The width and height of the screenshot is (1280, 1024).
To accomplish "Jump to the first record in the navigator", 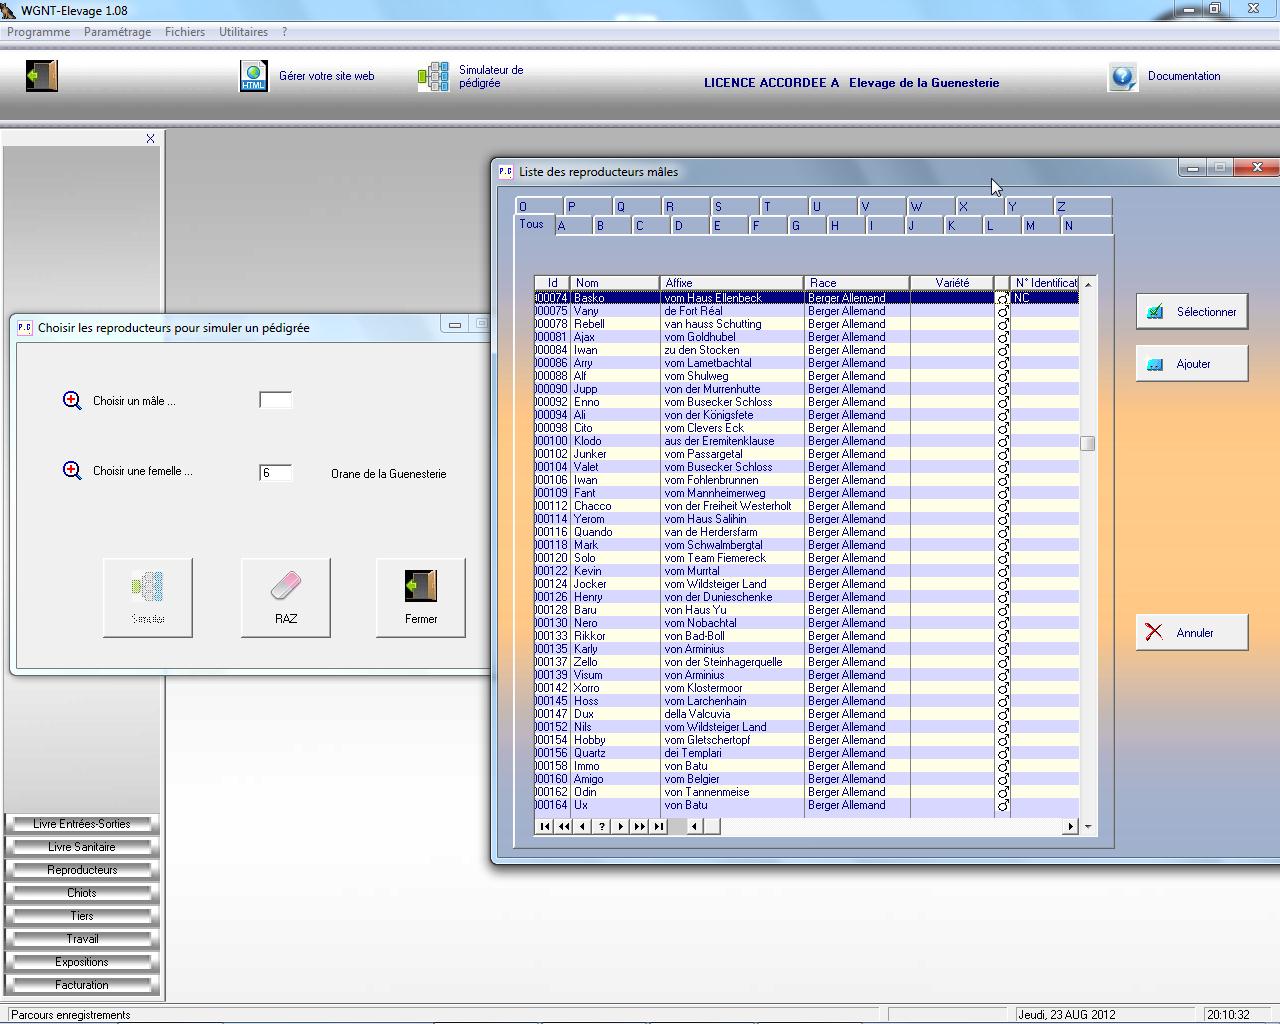I will (x=544, y=826).
